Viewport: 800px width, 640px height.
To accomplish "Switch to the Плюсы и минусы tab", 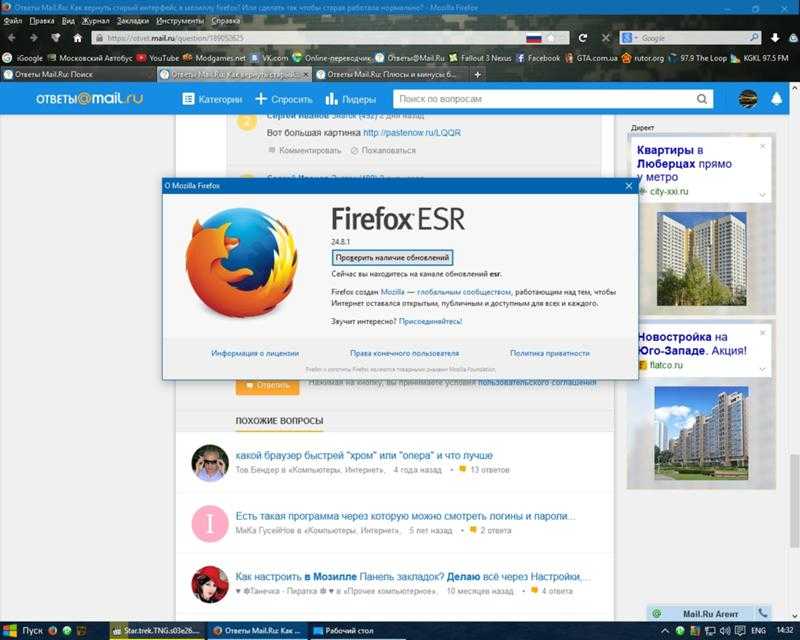I will [391, 75].
